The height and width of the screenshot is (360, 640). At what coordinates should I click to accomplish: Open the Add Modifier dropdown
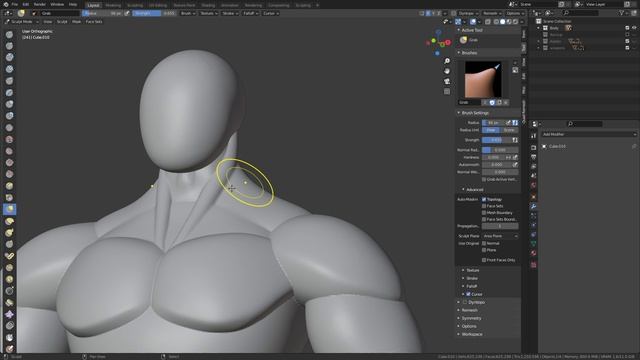589,134
